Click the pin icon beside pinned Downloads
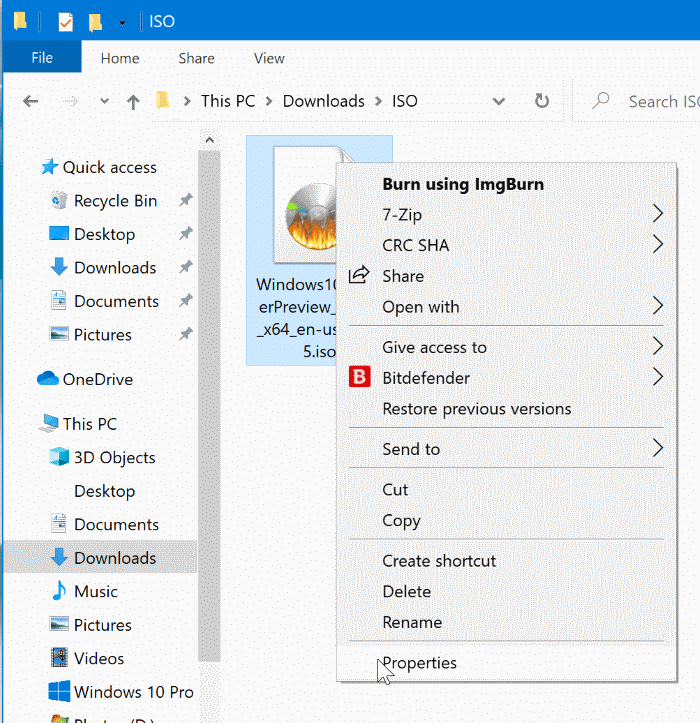The height and width of the screenshot is (723, 700). 186,267
